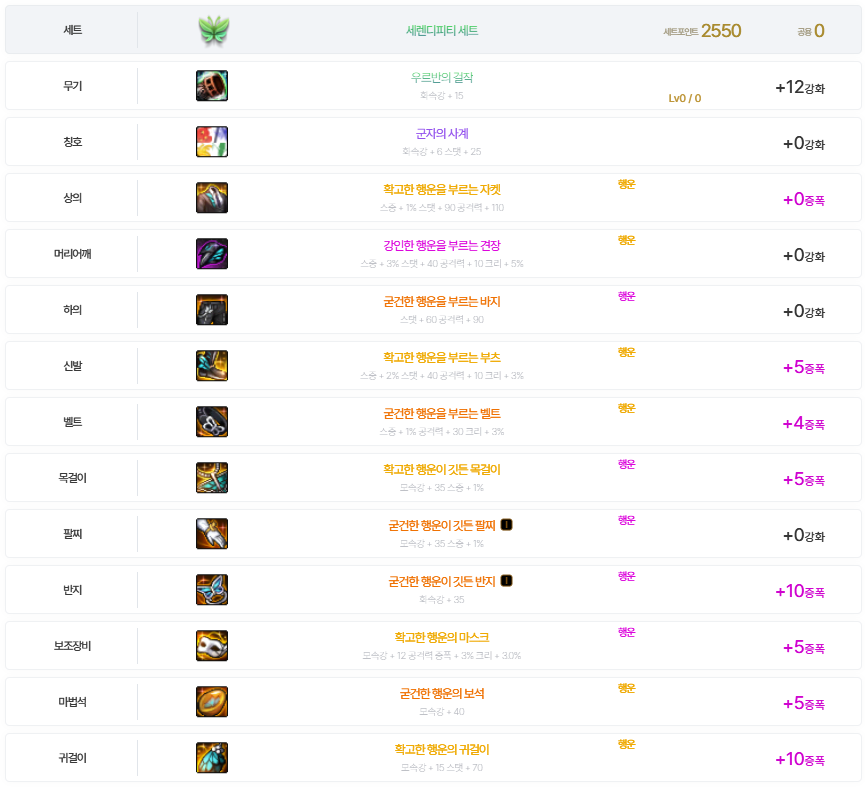Open the 보조장비 mask item icon
This screenshot has height=794, width=865.
click(x=212, y=646)
